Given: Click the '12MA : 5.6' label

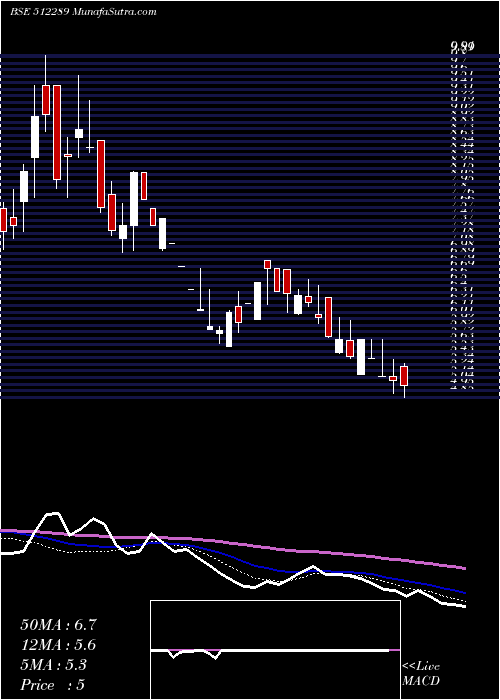Looking at the screenshot, I should tap(58, 645).
